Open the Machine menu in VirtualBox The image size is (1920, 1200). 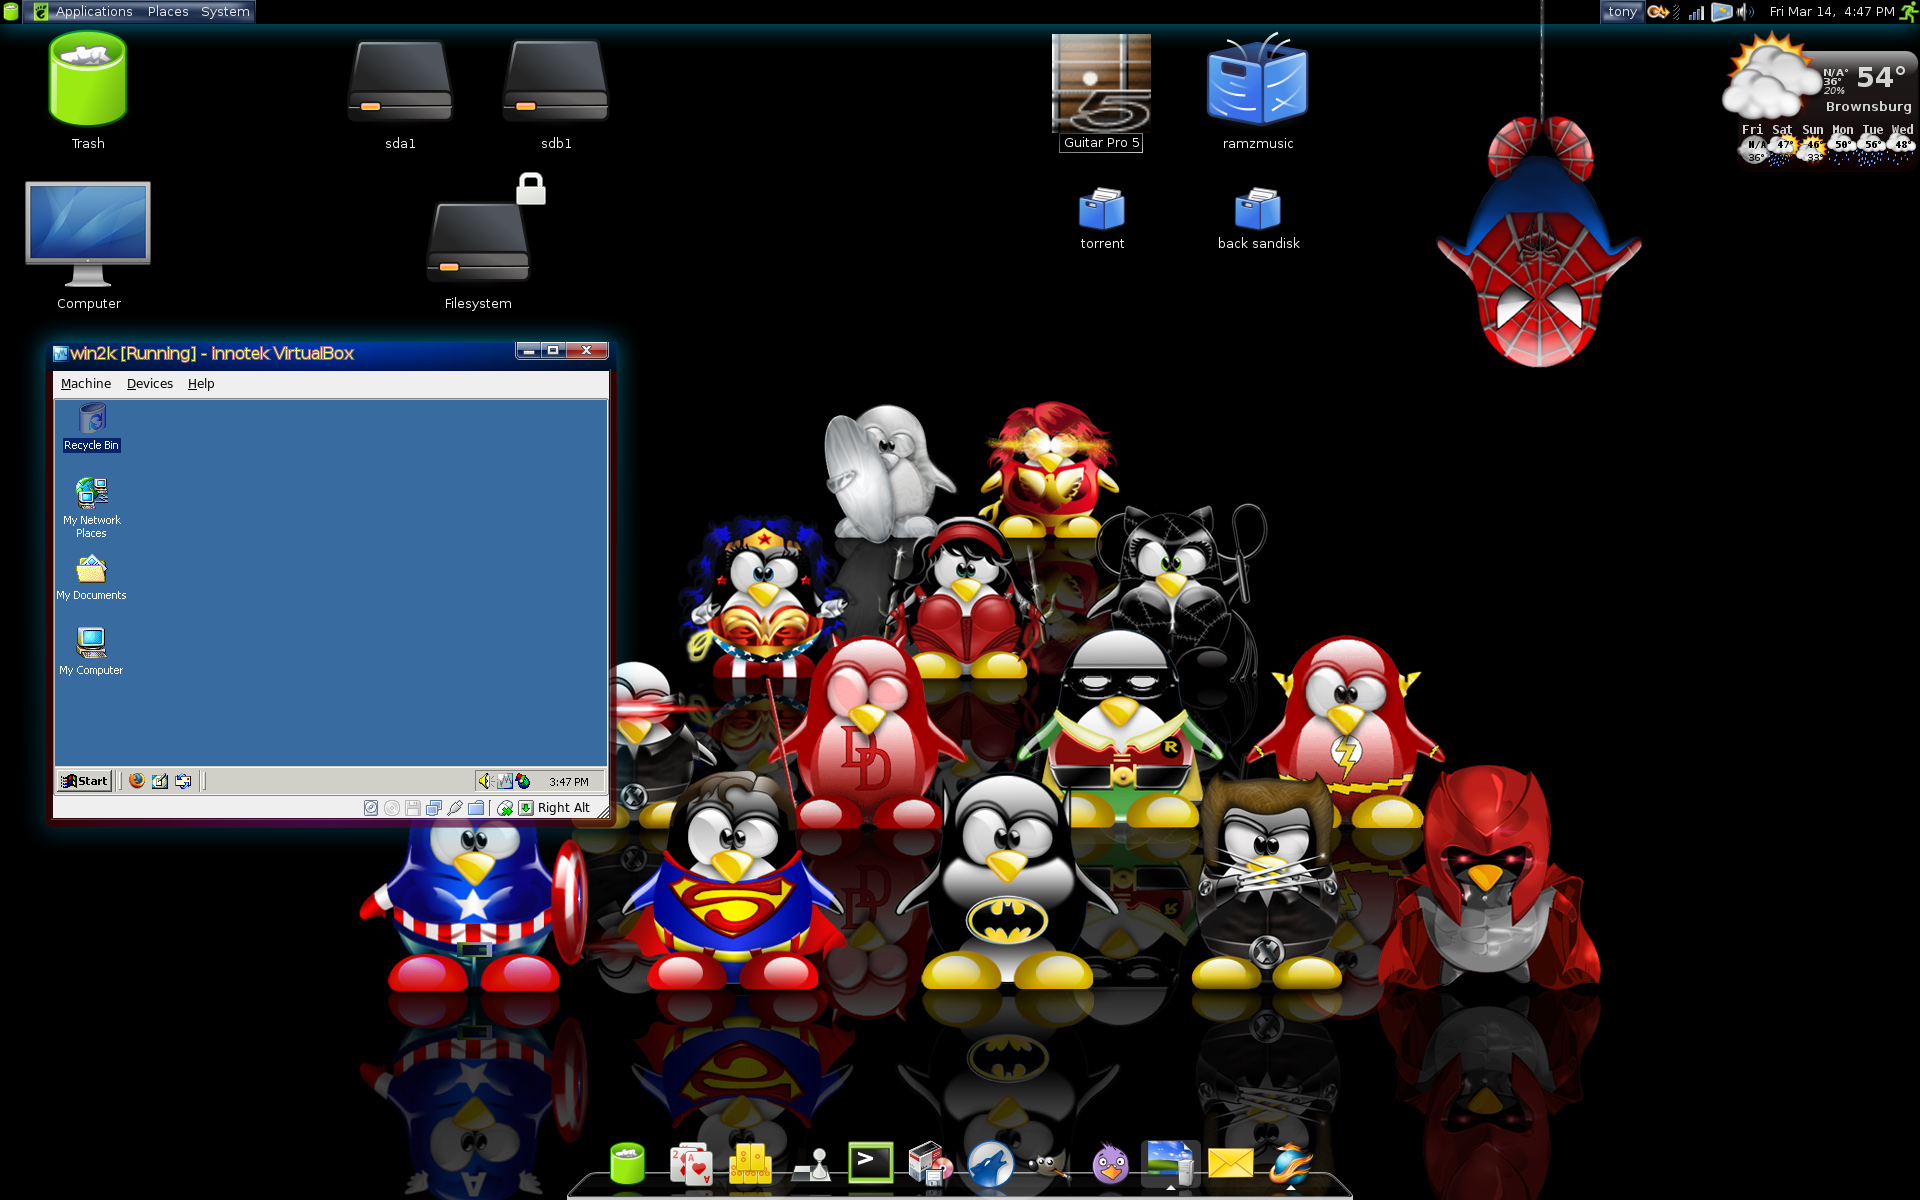(x=86, y=384)
